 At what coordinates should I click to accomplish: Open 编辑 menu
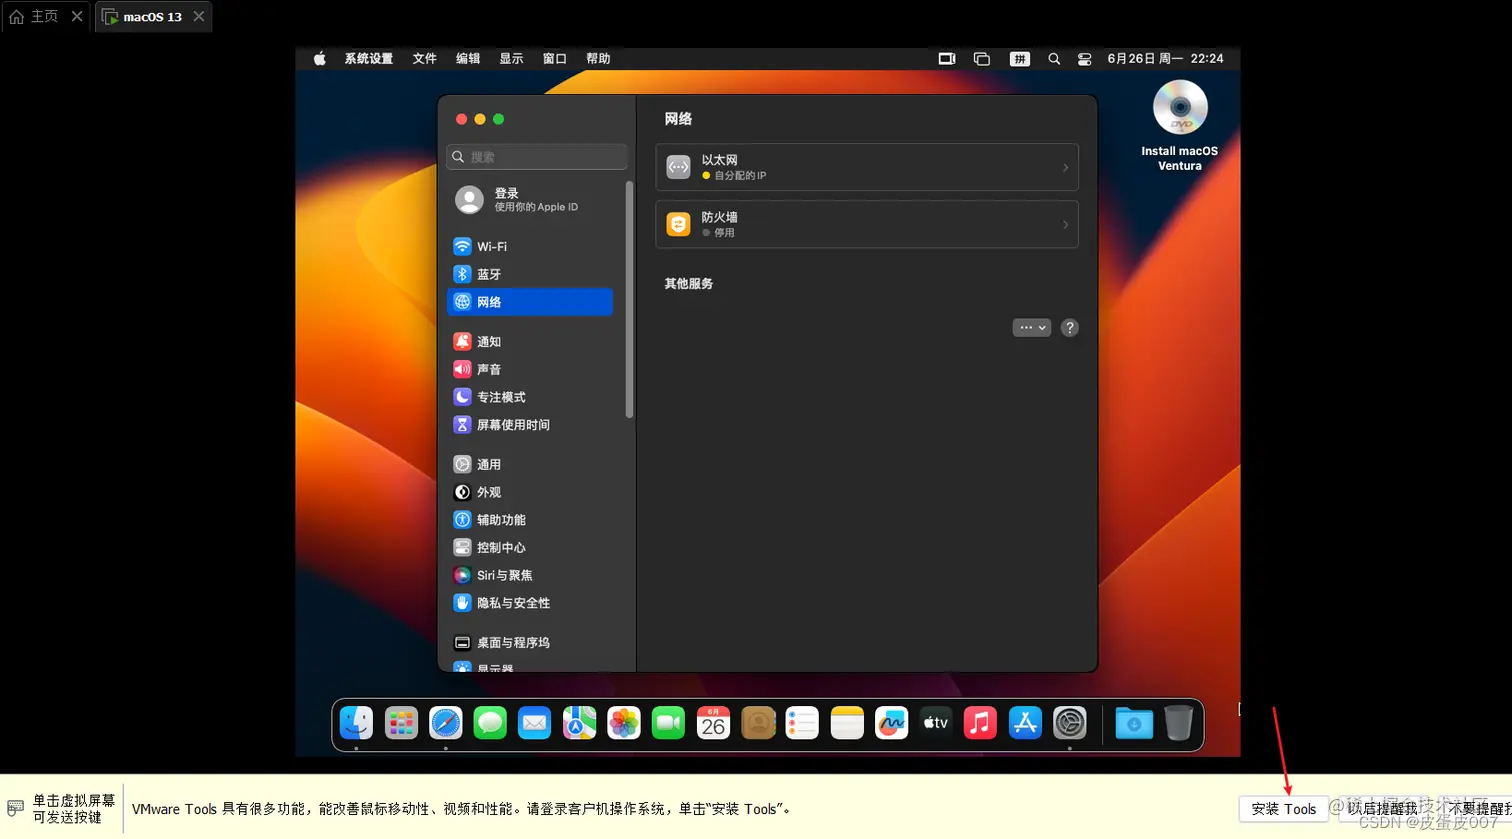click(468, 59)
